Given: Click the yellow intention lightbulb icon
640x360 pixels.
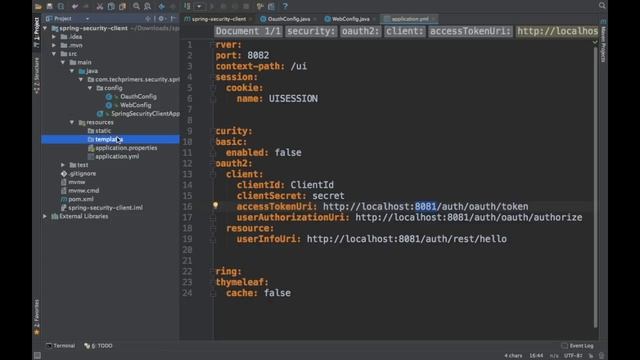Looking at the screenshot, I should tap(216, 205).
